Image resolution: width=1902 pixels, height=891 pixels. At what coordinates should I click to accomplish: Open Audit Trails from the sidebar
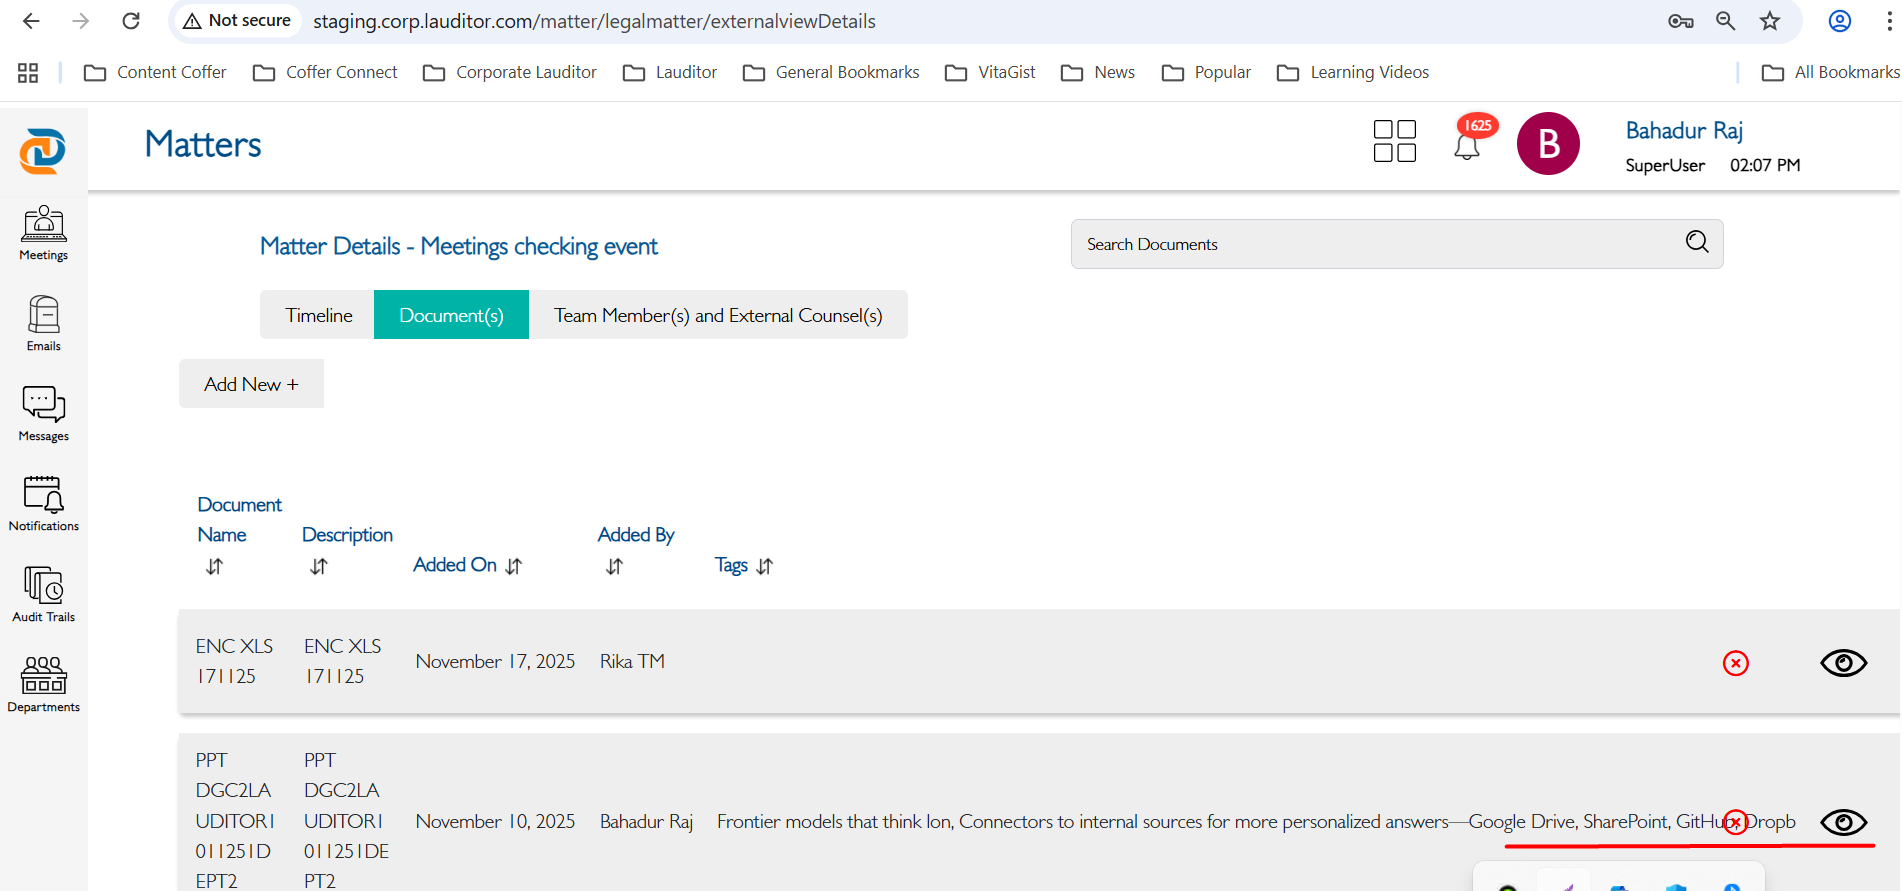click(44, 594)
